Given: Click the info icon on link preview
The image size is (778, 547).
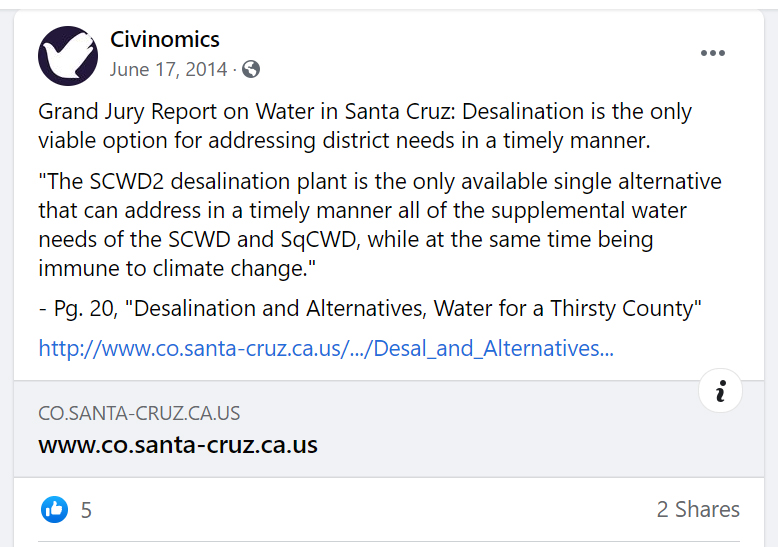Looking at the screenshot, I should [720, 392].
